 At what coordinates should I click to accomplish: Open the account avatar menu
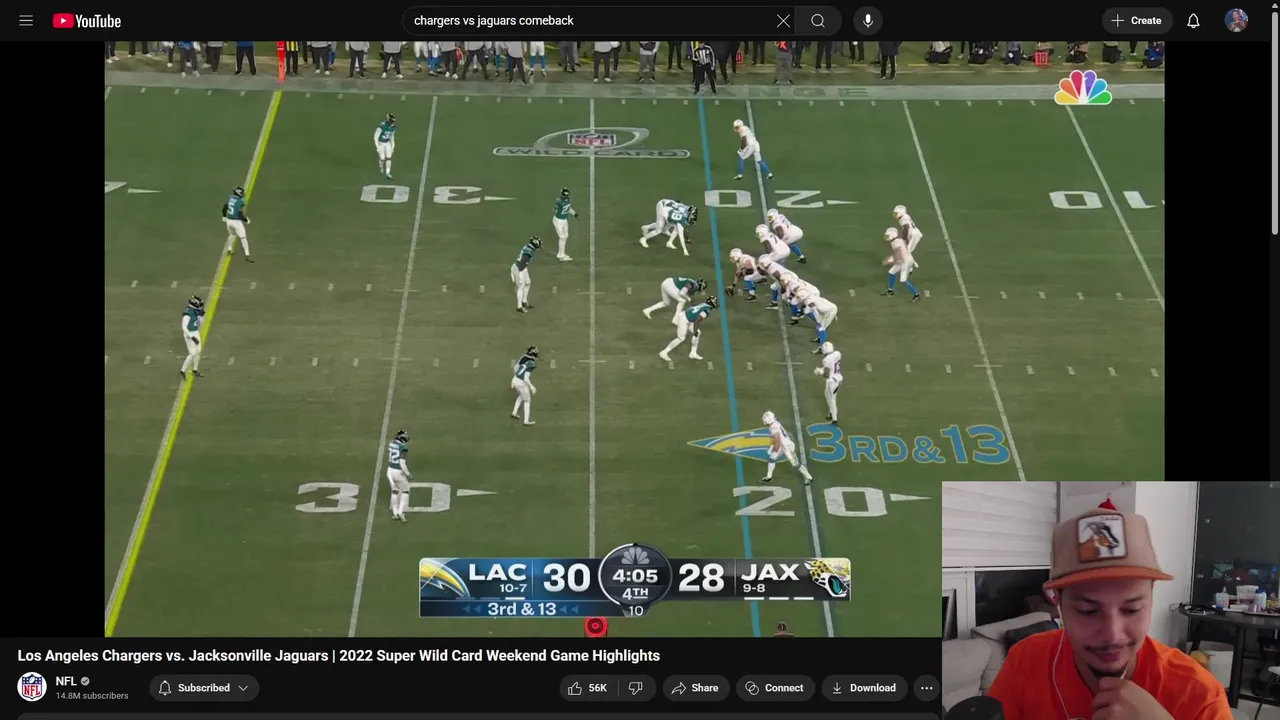click(x=1236, y=20)
